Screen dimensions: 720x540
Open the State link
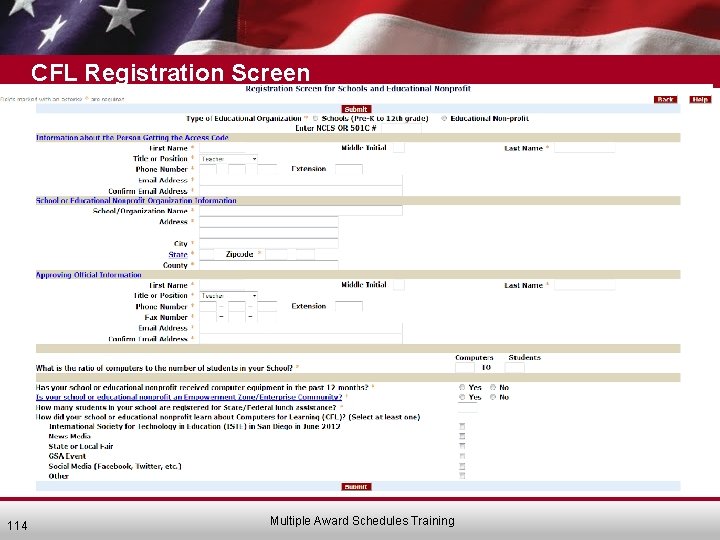click(178, 254)
